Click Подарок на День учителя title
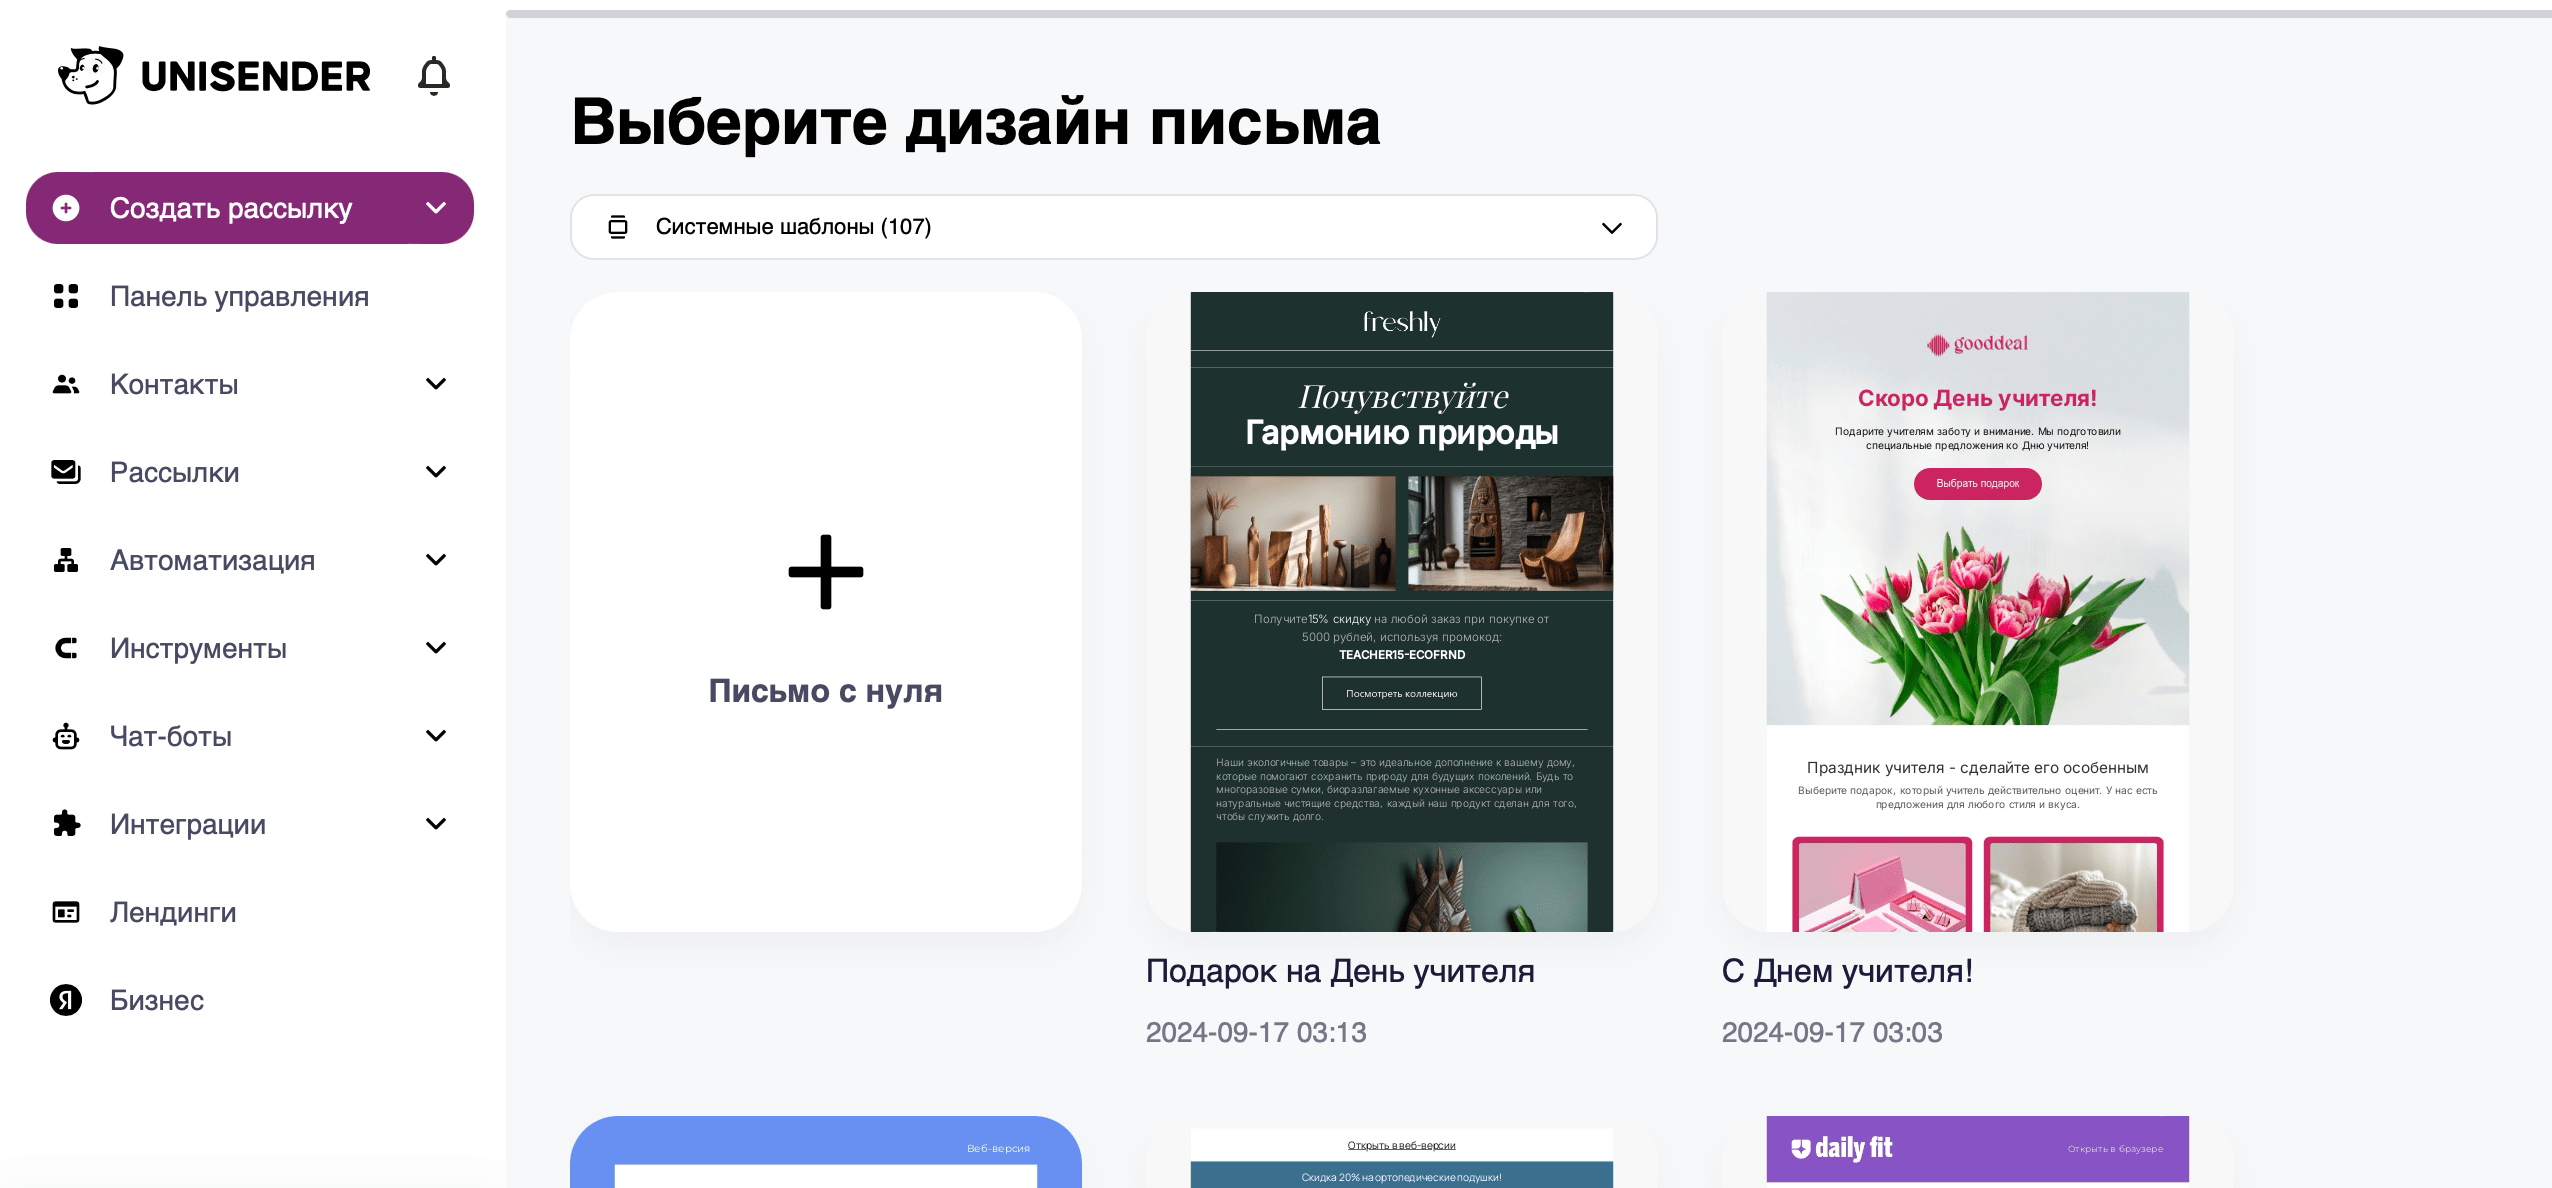This screenshot has height=1188, width=2552. click(x=1340, y=971)
